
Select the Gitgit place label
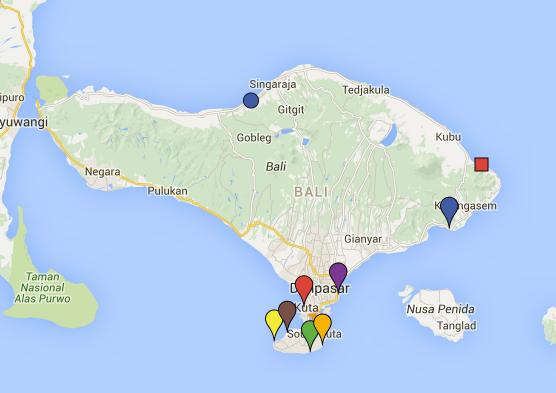tap(291, 110)
